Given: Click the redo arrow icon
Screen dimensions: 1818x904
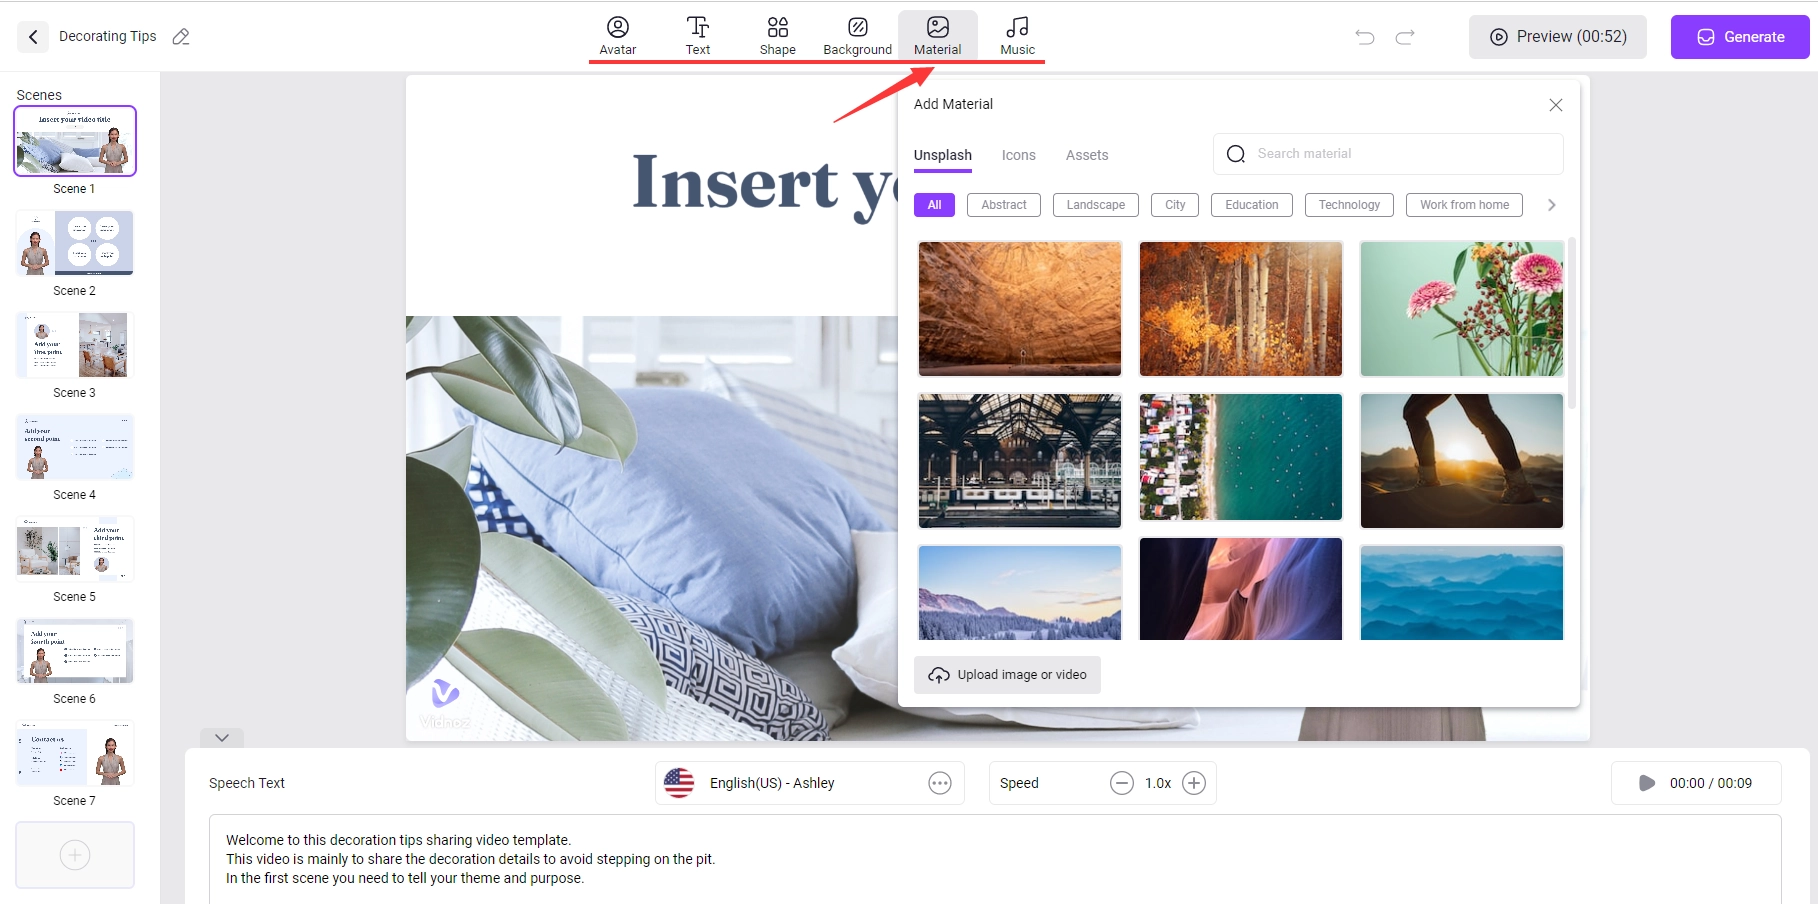Looking at the screenshot, I should click(1405, 37).
